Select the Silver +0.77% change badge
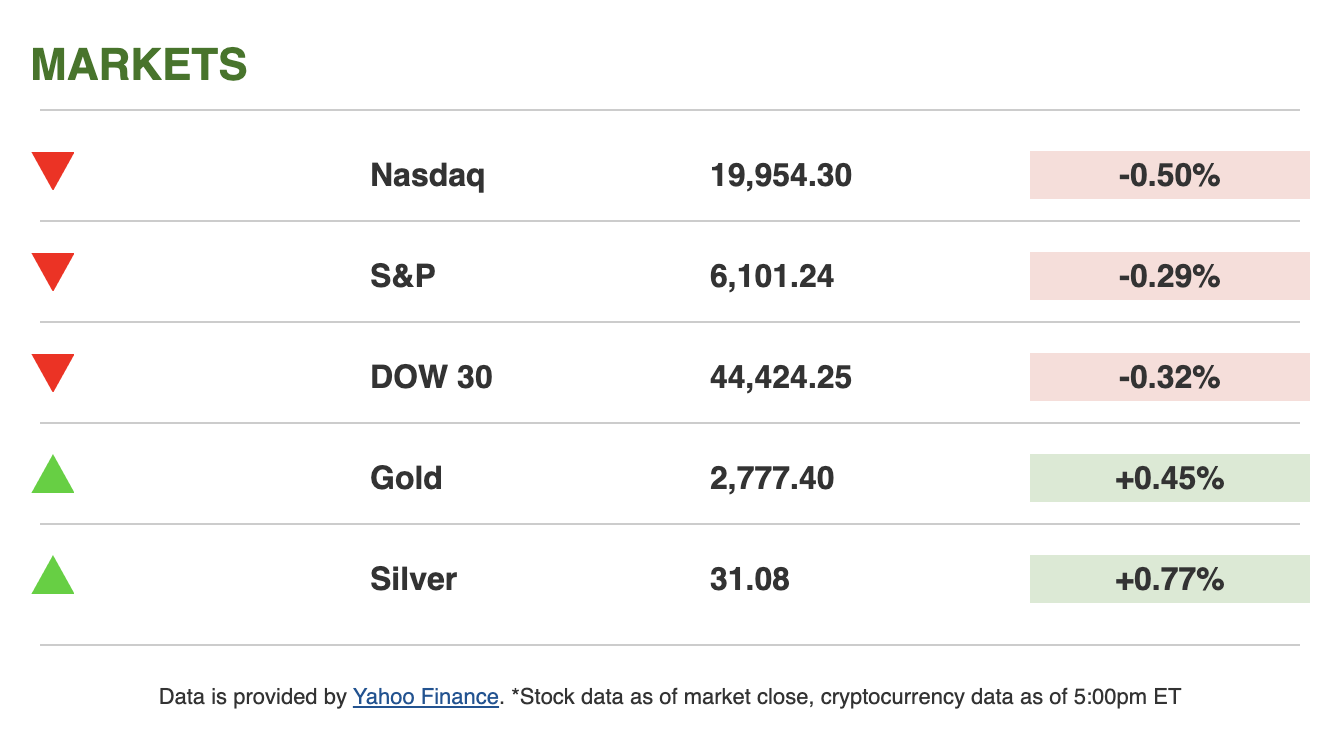 click(x=1169, y=579)
